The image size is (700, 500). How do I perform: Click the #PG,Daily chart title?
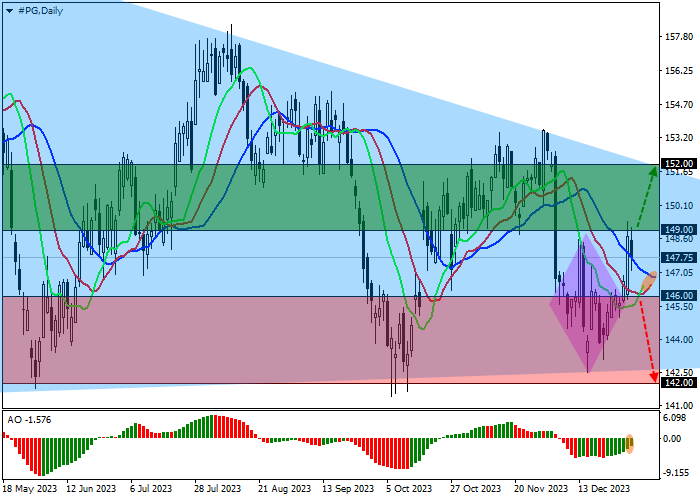point(40,11)
